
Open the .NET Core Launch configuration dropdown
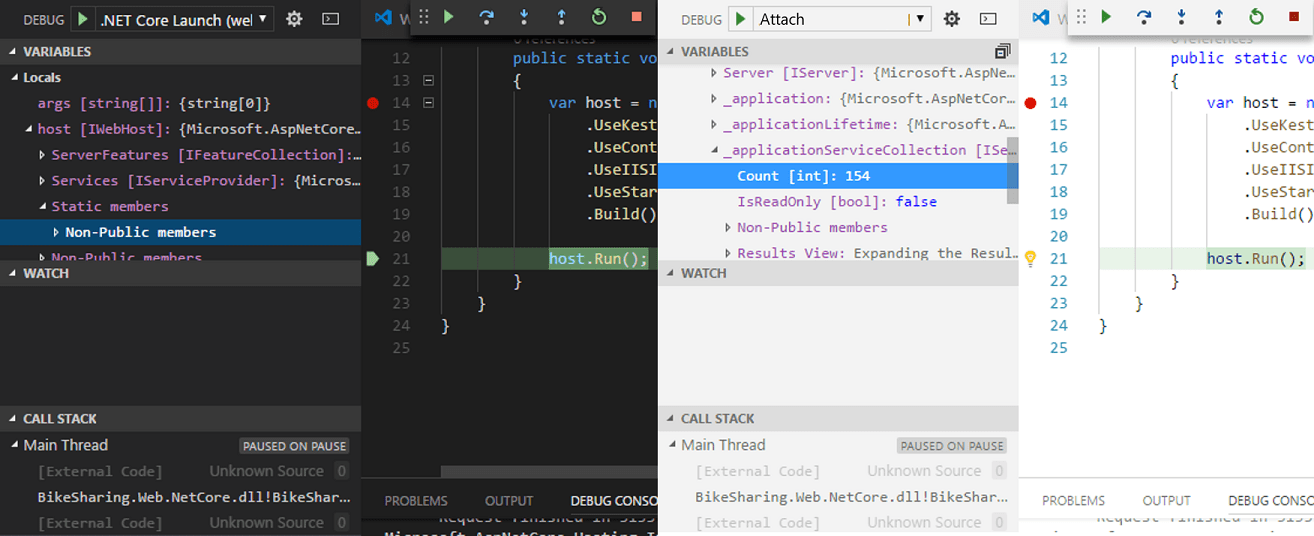[184, 18]
